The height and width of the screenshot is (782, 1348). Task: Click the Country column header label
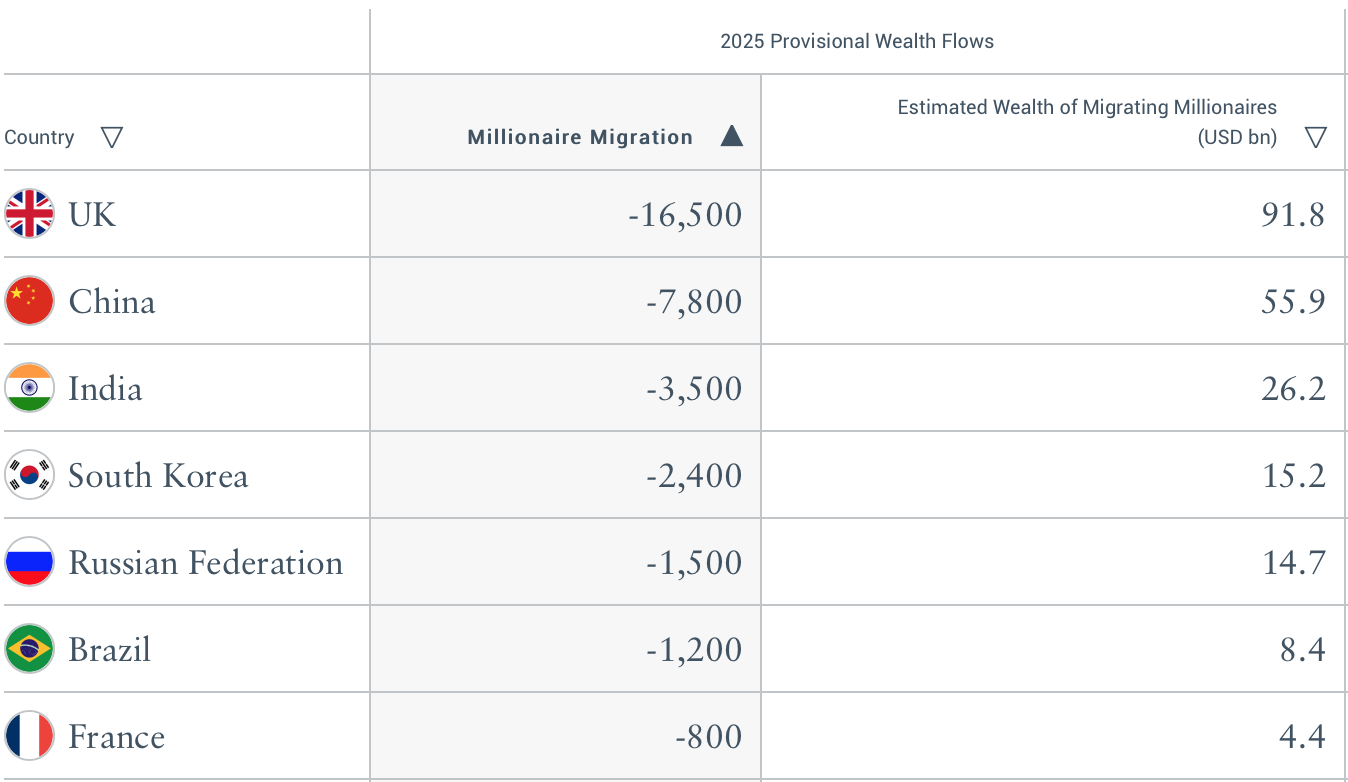39,138
